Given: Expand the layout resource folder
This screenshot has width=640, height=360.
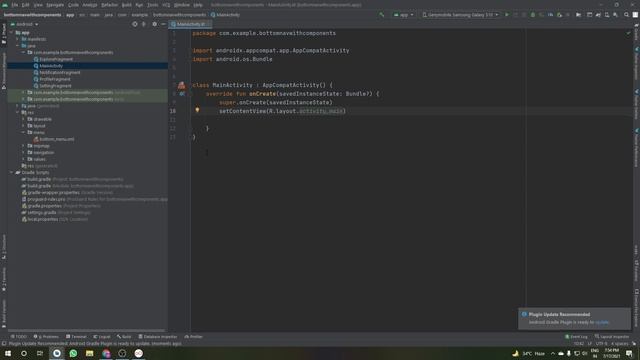Looking at the screenshot, I should [x=23, y=126].
